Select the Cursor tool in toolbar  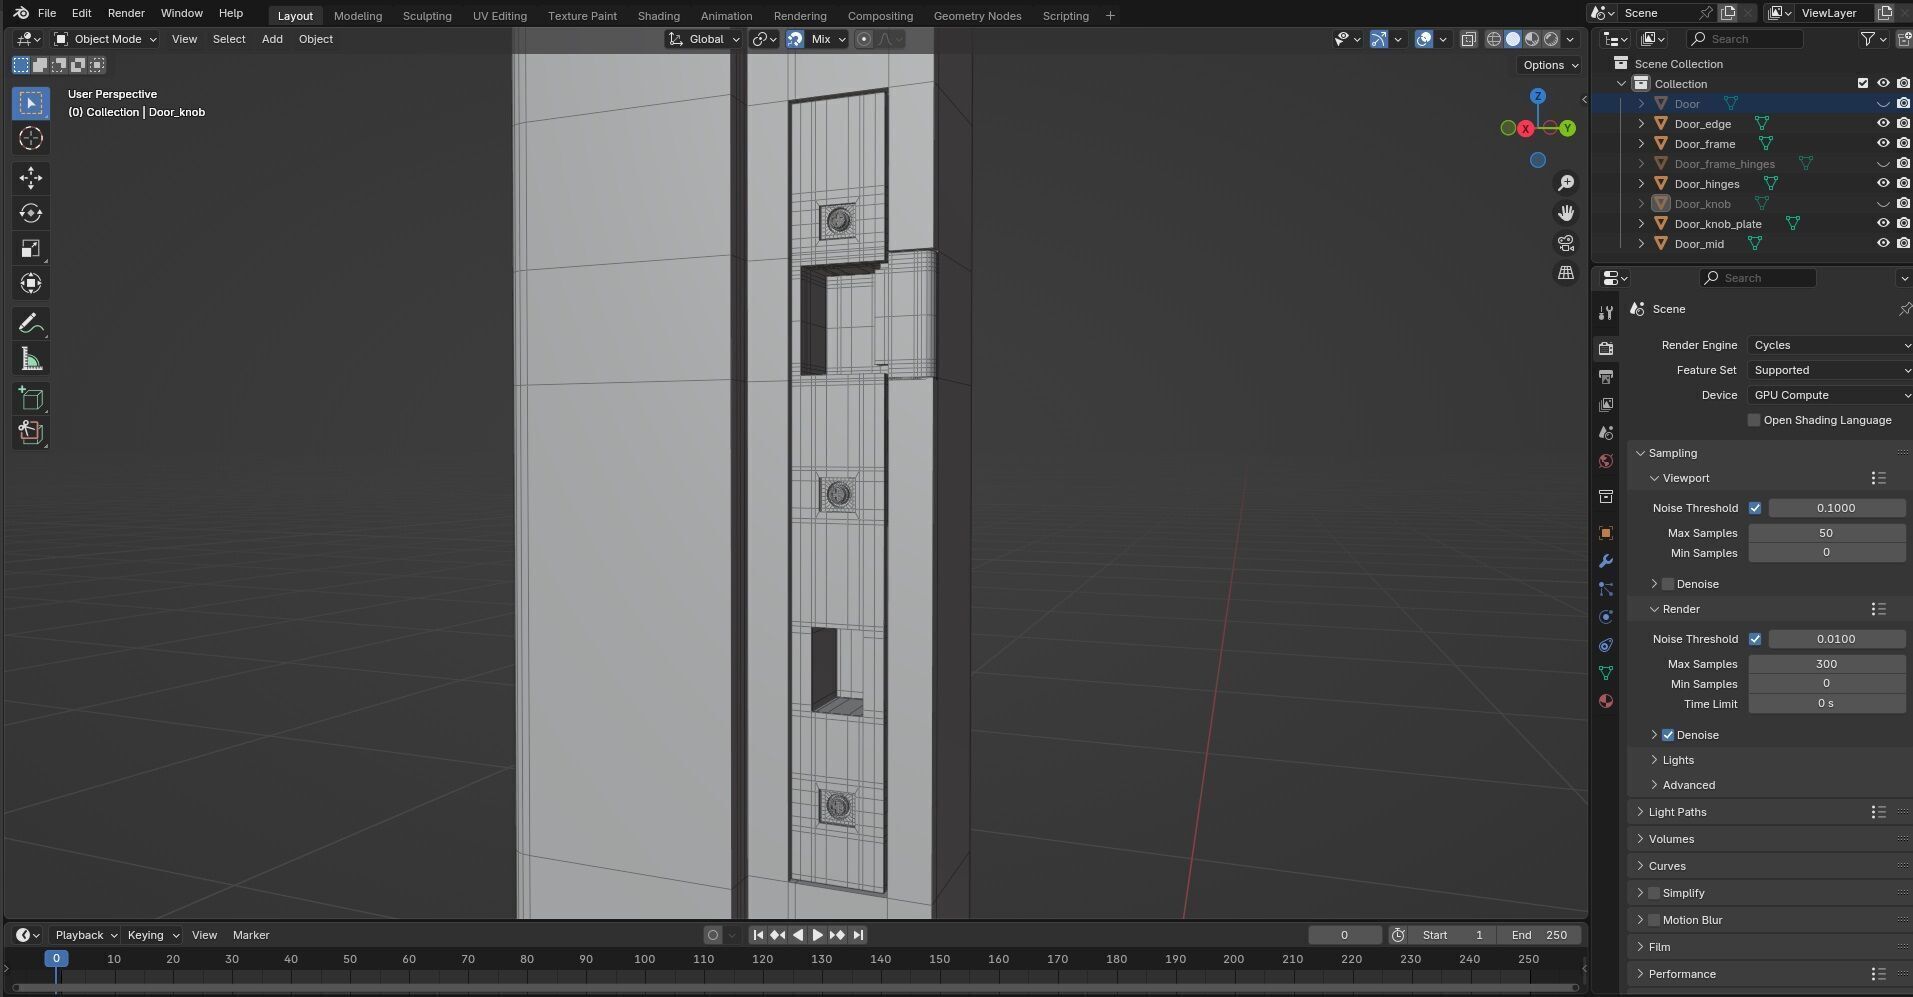(x=31, y=139)
